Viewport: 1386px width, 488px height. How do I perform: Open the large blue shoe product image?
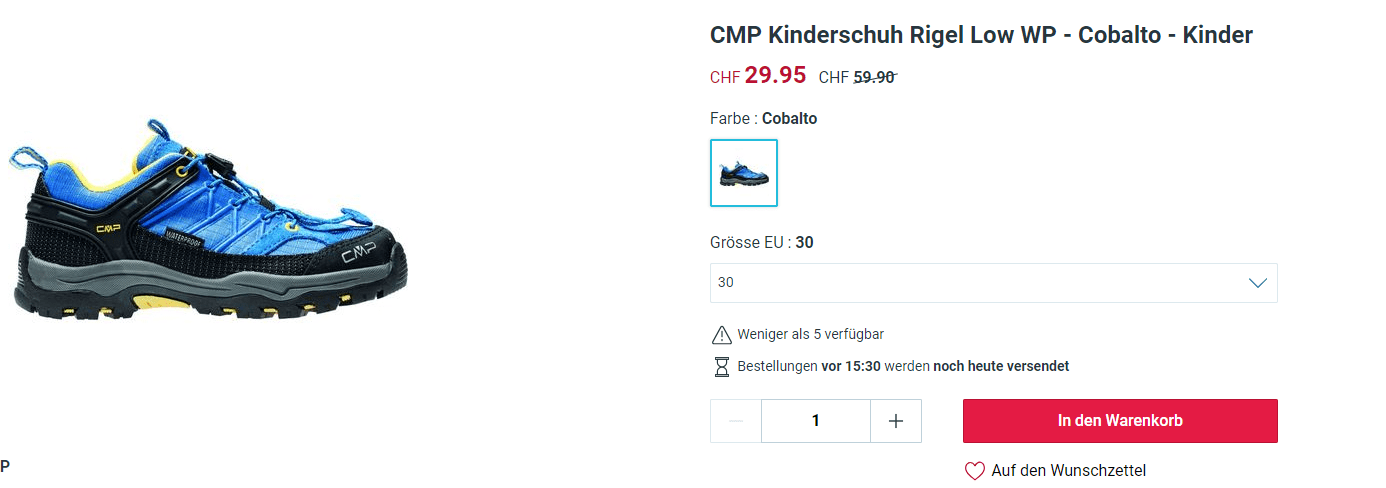click(x=210, y=220)
